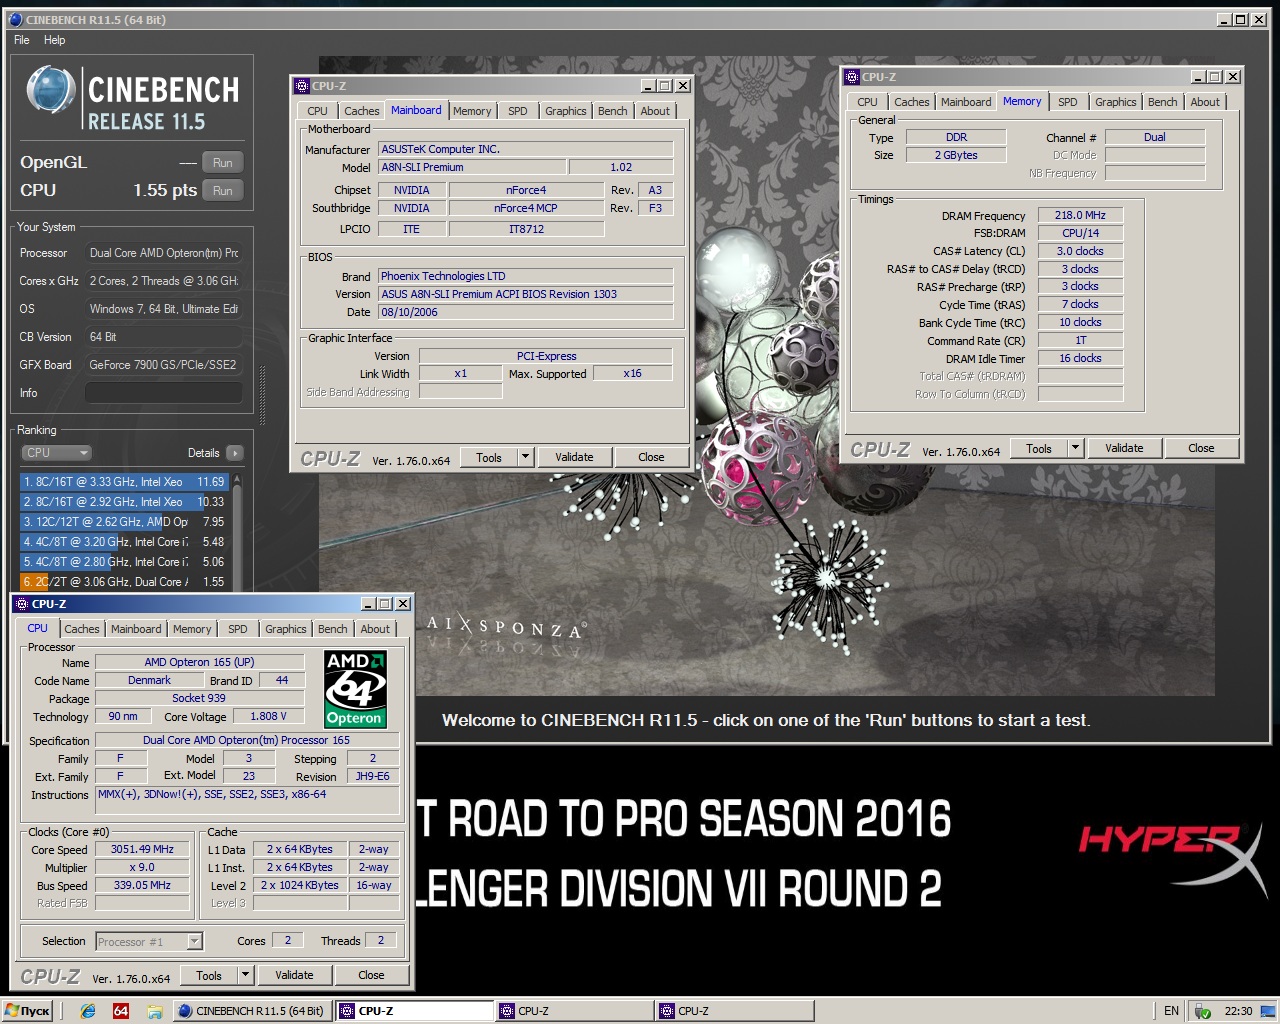Click title bar icon of Mainboard CPU-Z window

click(x=302, y=86)
